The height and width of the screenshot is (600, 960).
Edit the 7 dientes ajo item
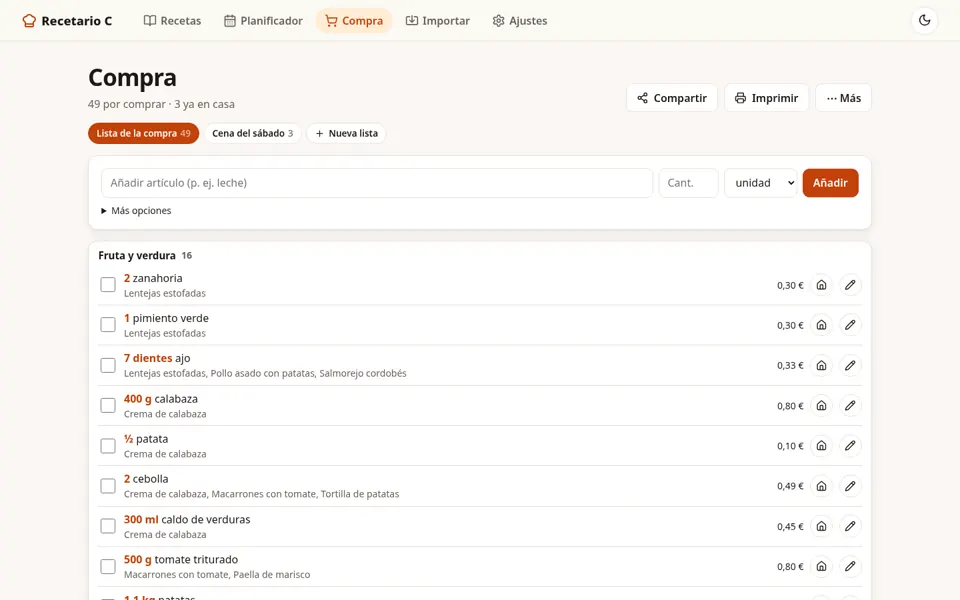pyautogui.click(x=850, y=366)
